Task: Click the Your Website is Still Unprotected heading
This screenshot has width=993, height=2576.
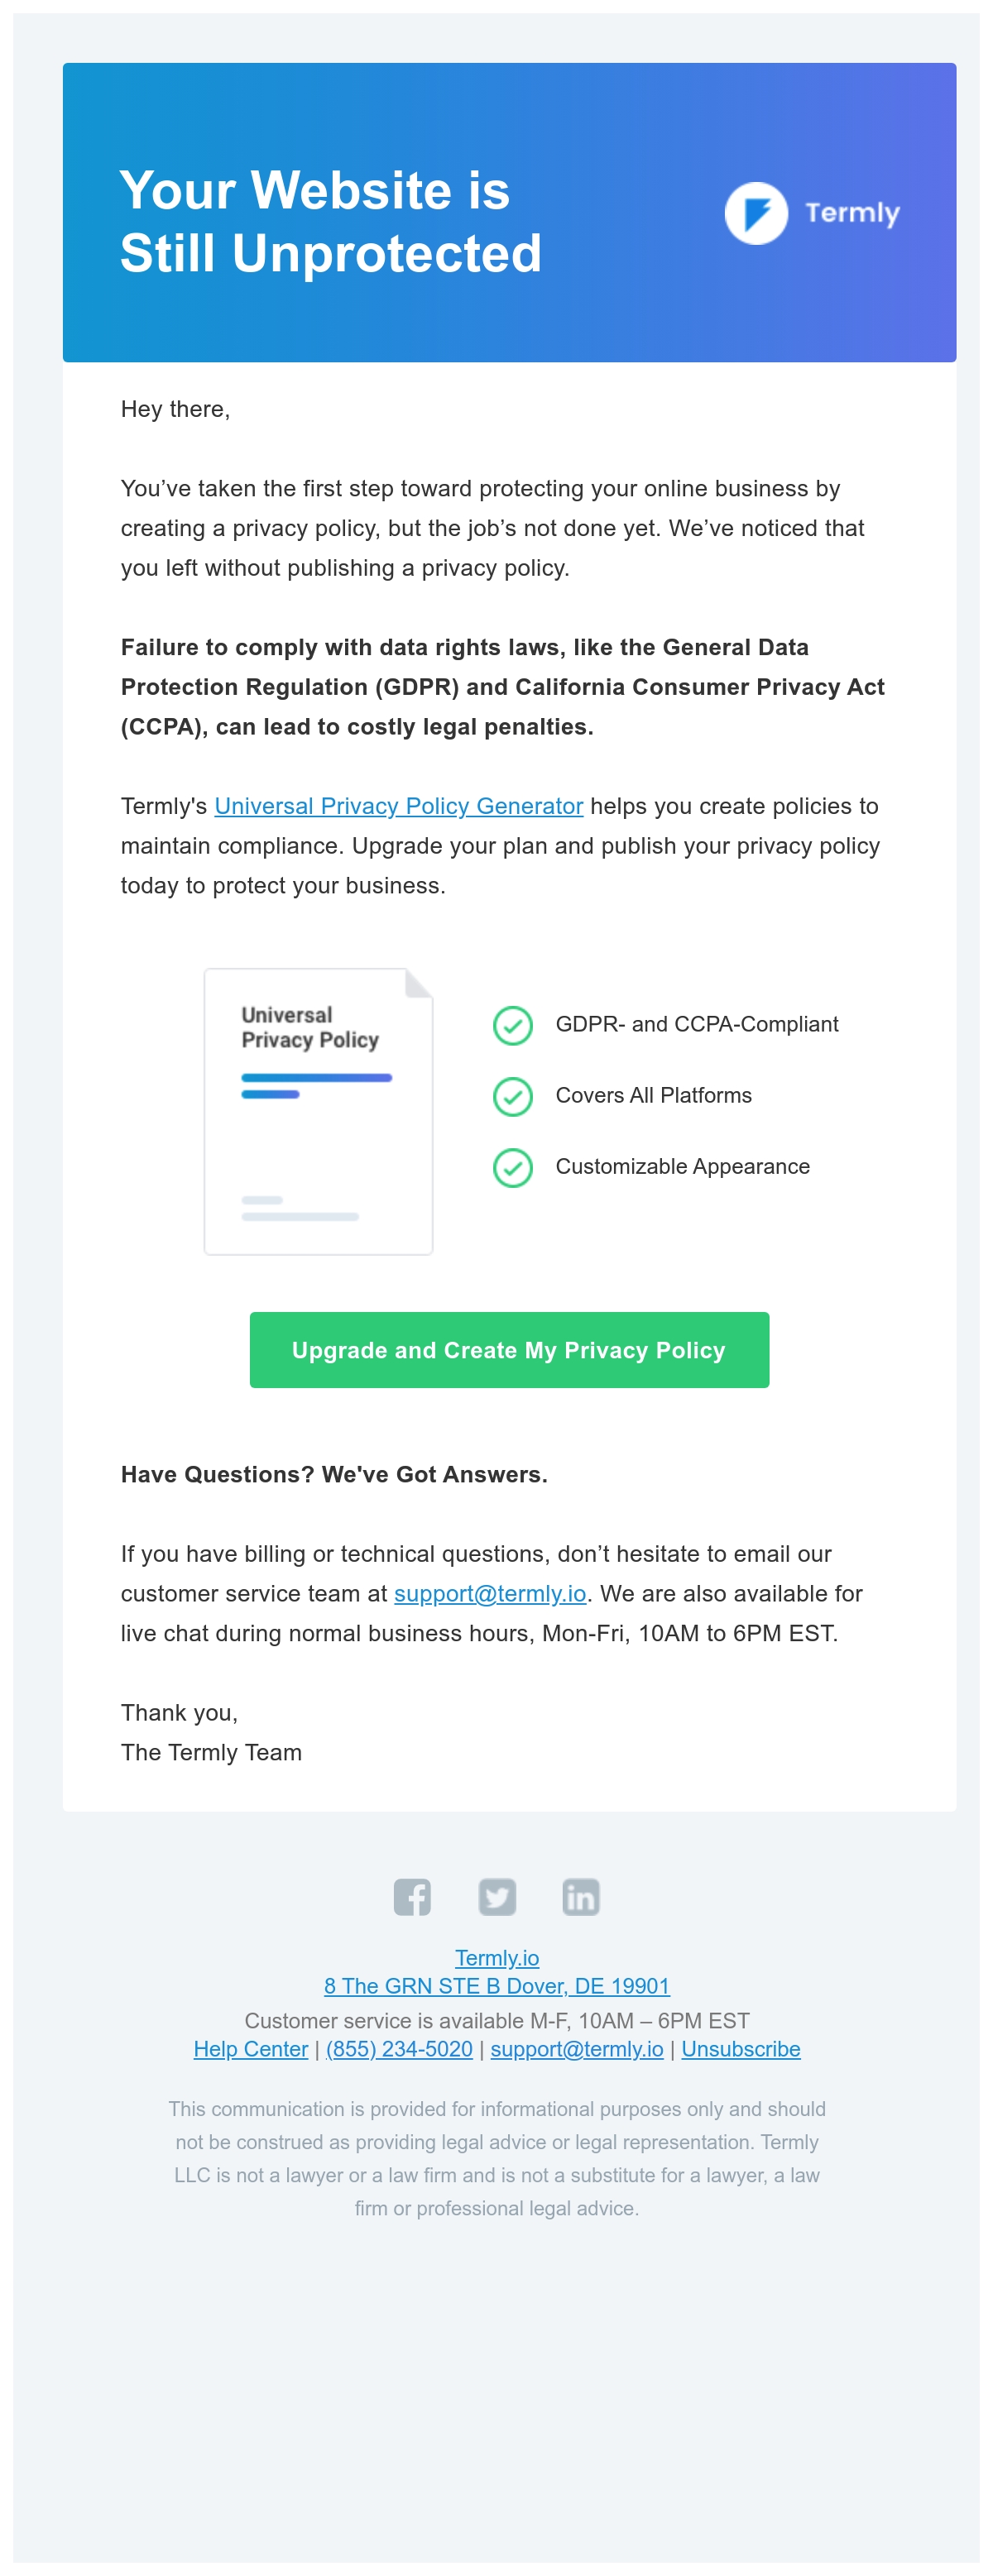Action: pyautogui.click(x=331, y=221)
